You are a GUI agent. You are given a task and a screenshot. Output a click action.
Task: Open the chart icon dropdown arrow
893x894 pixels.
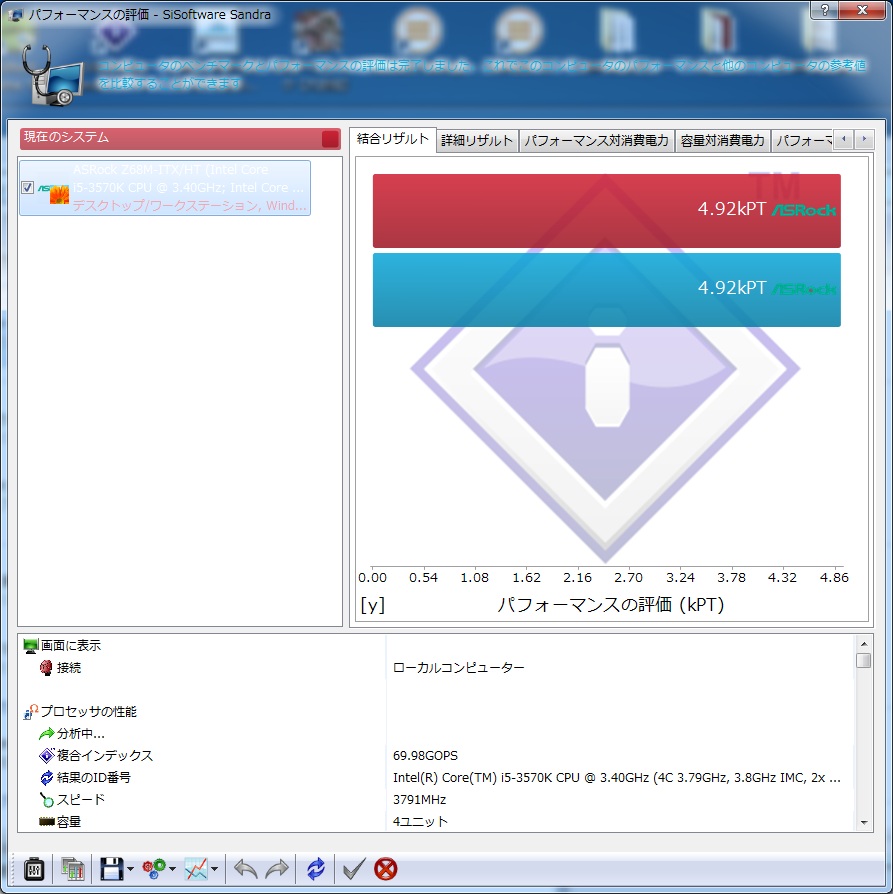pyautogui.click(x=214, y=869)
